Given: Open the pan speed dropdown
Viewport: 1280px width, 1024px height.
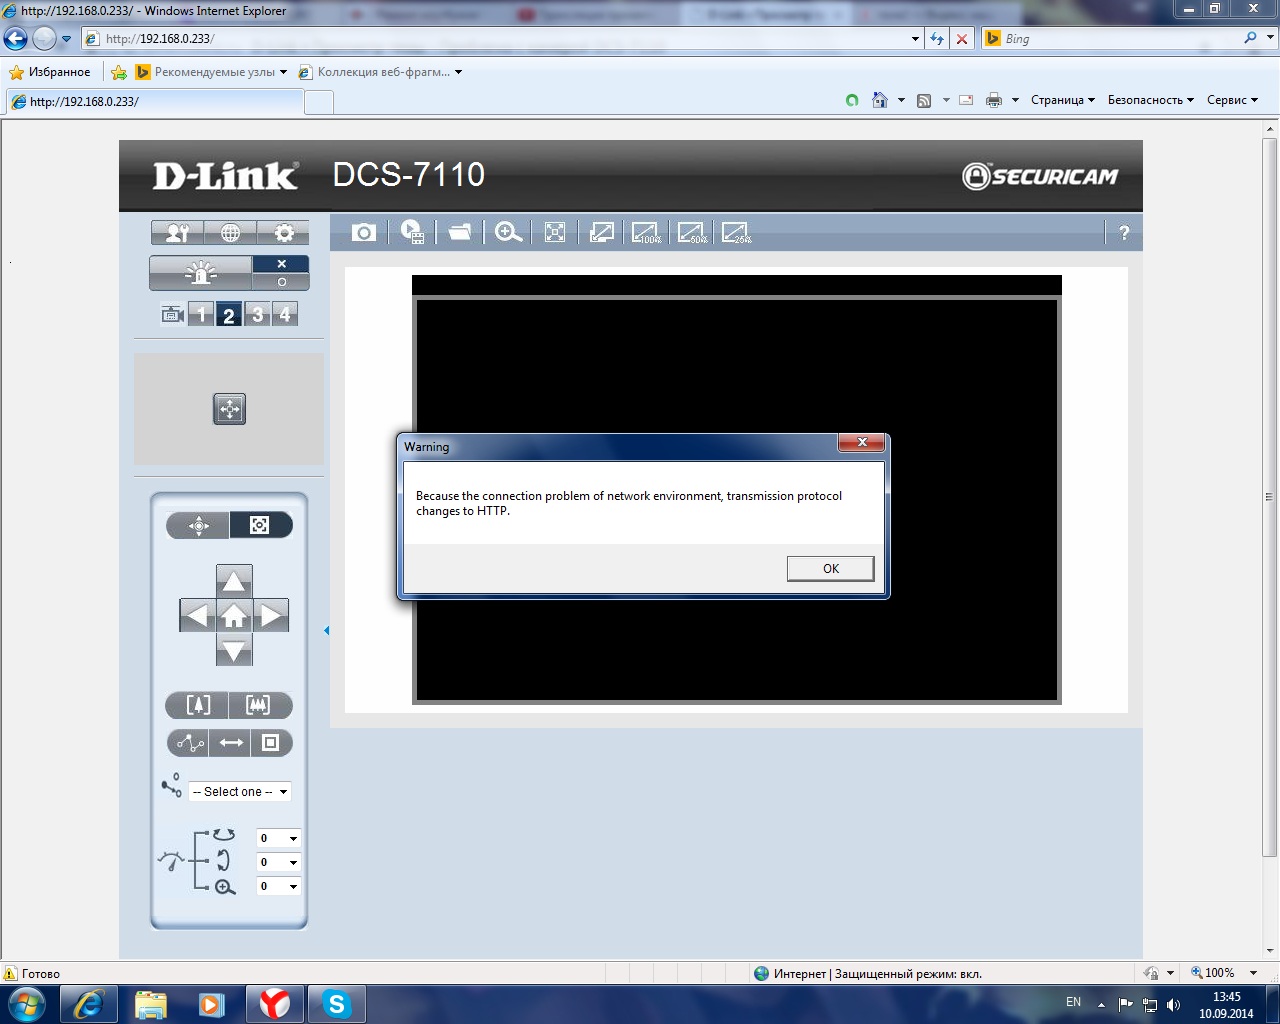Looking at the screenshot, I should pyautogui.click(x=279, y=838).
